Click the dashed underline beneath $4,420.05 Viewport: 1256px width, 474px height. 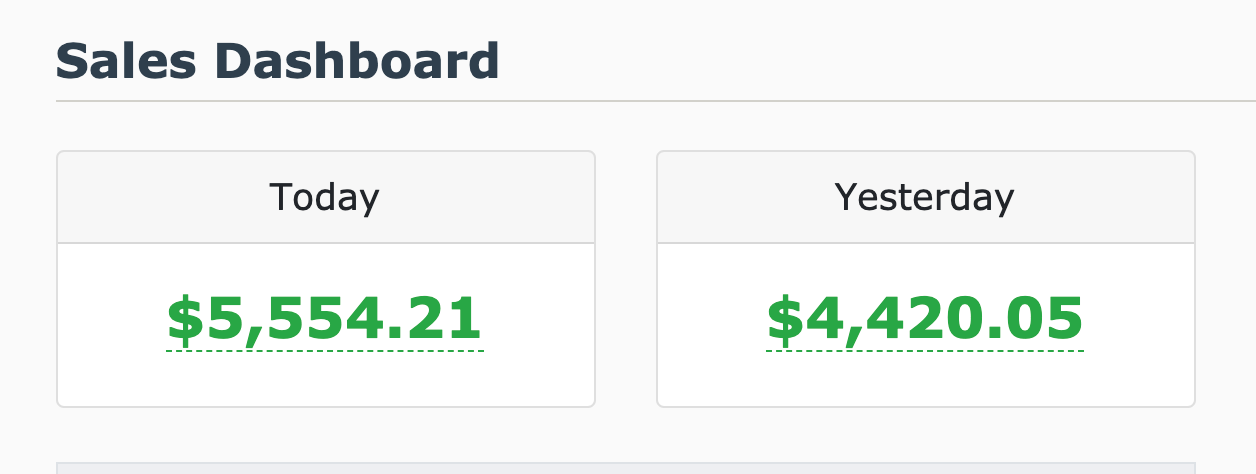[x=925, y=351]
